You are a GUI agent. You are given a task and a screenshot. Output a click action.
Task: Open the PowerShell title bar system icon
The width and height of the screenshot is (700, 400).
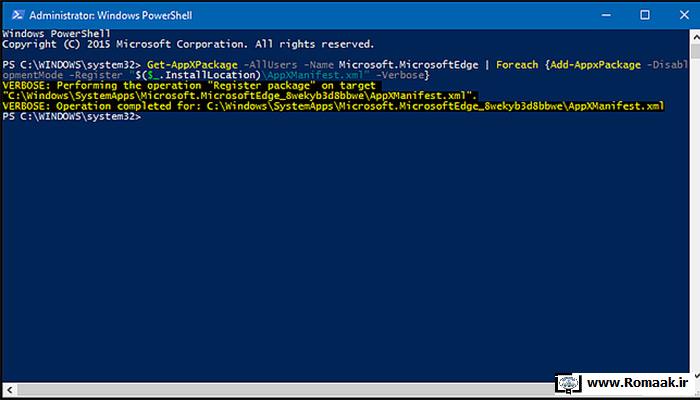(17, 15)
